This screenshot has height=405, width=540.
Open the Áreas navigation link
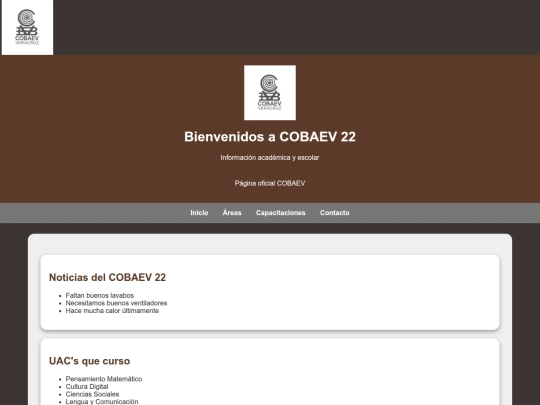click(232, 213)
